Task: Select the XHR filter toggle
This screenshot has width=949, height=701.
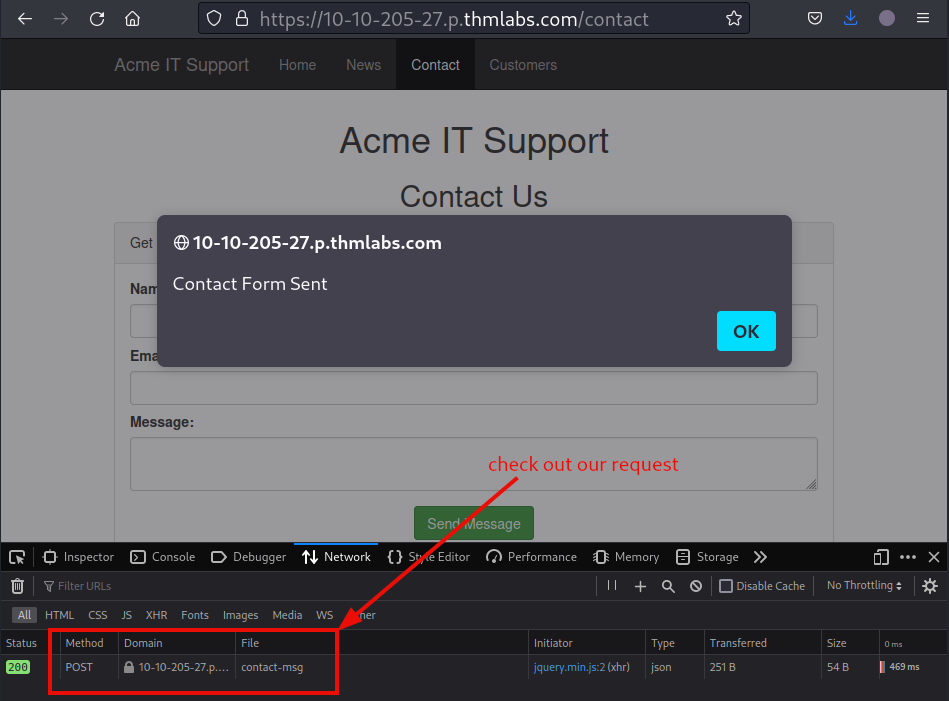Action: [156, 615]
